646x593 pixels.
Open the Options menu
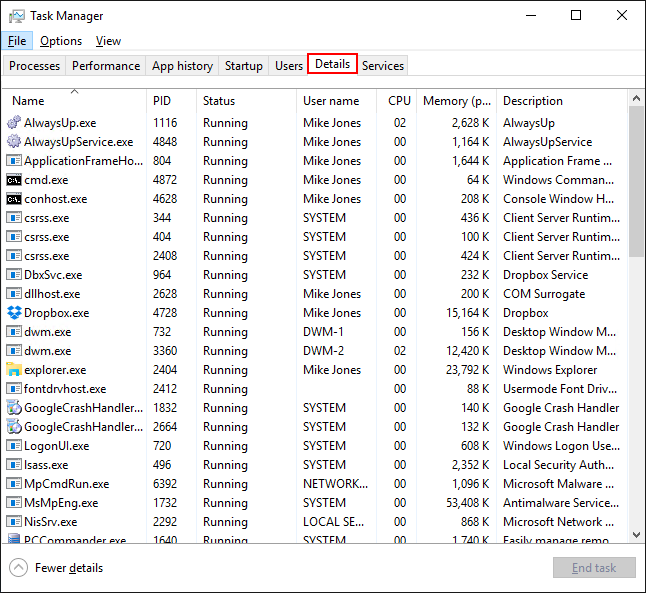tap(61, 41)
